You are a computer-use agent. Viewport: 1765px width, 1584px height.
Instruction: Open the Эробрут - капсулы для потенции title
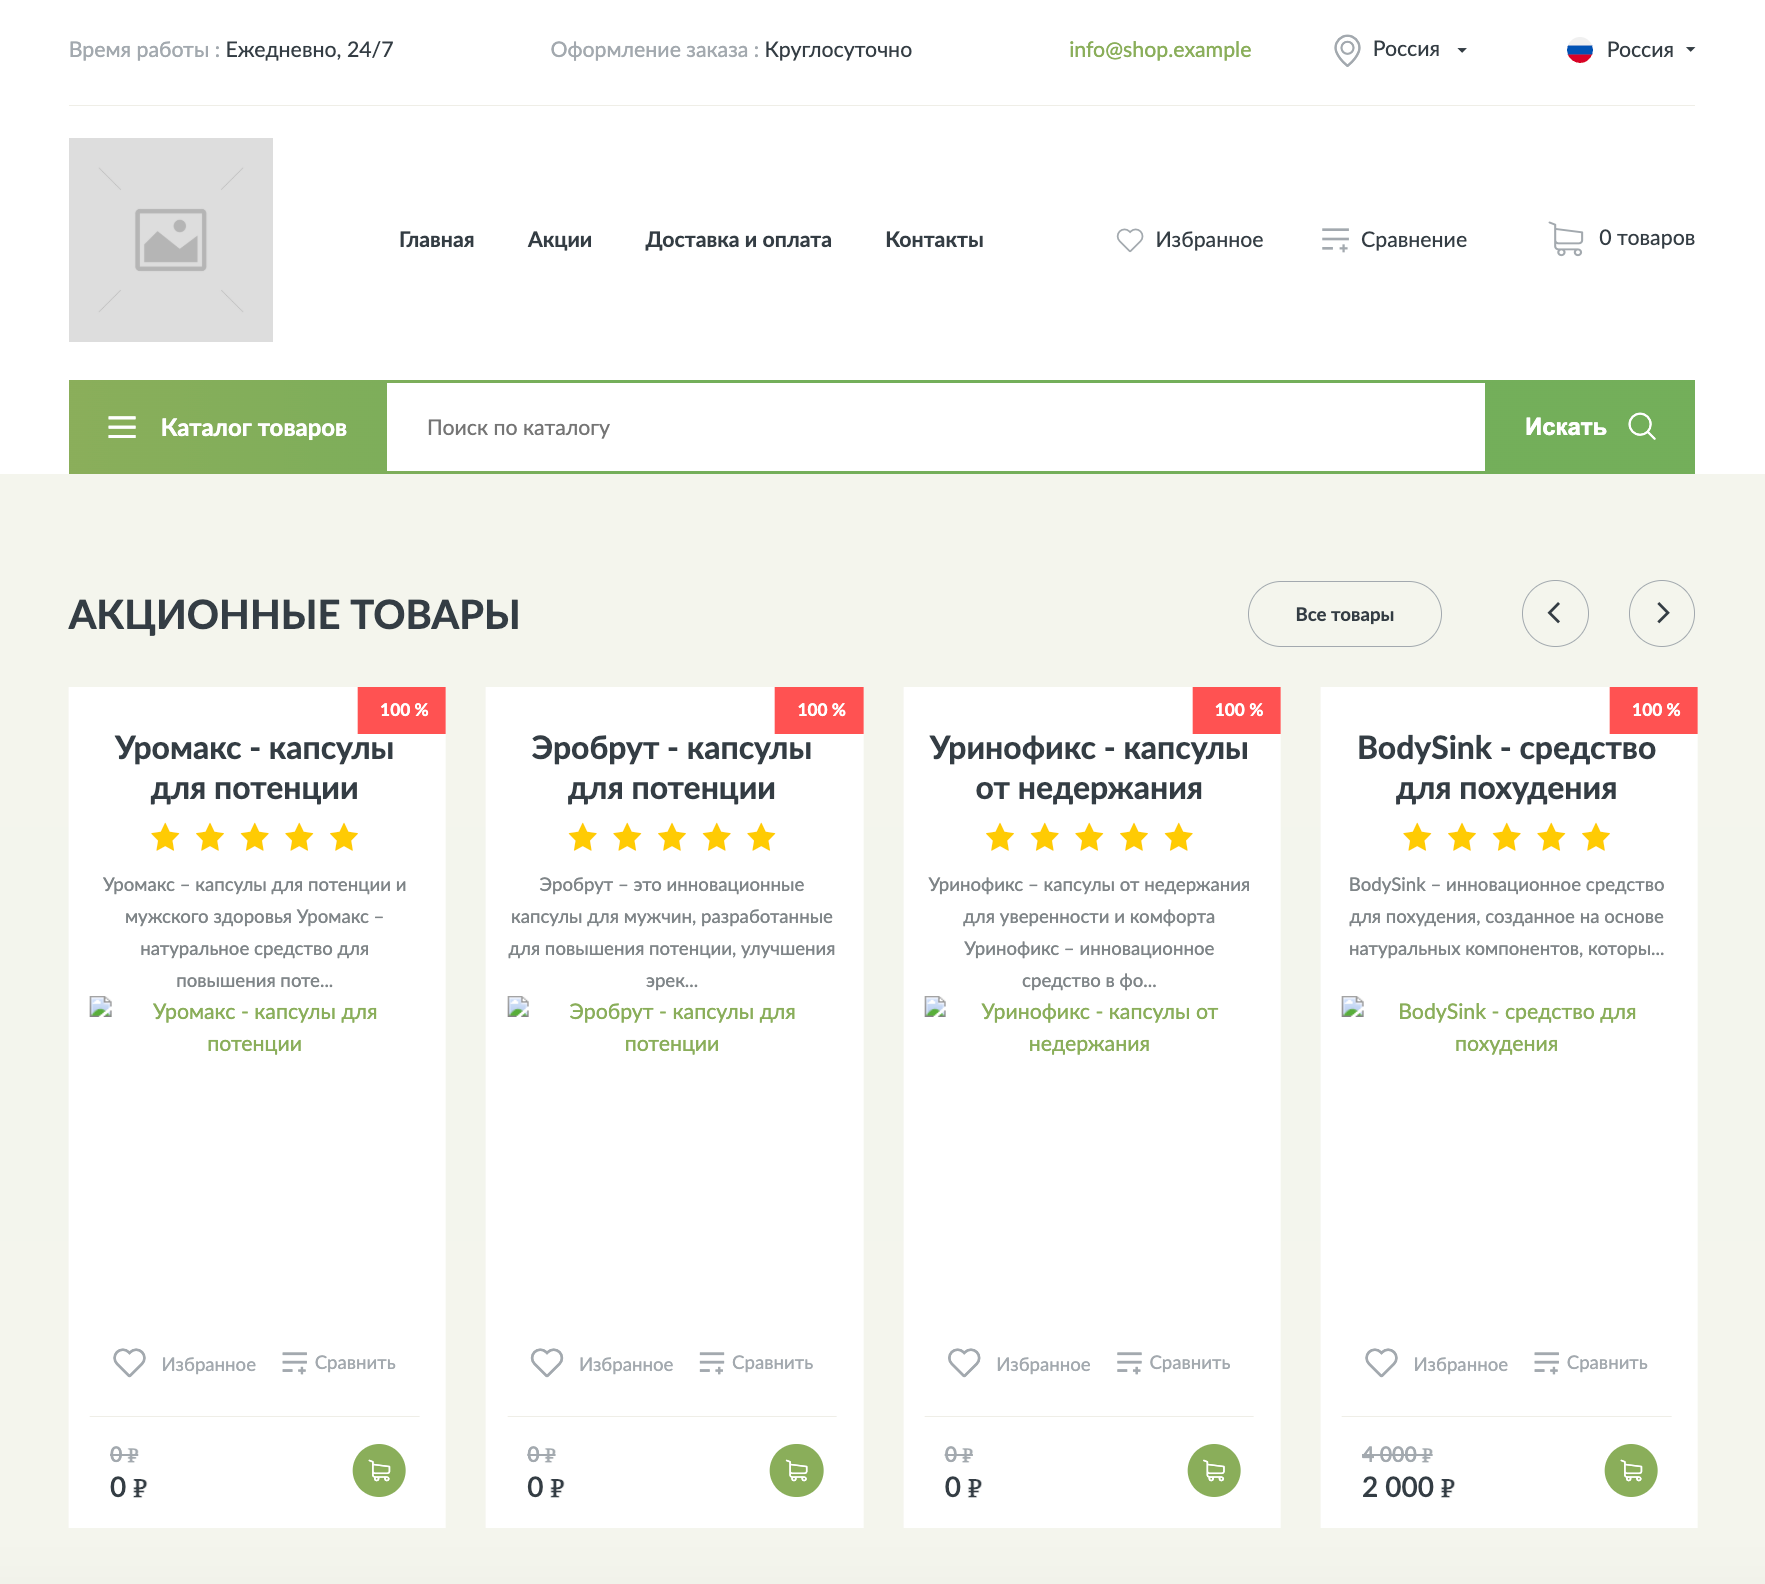pyautogui.click(x=672, y=768)
